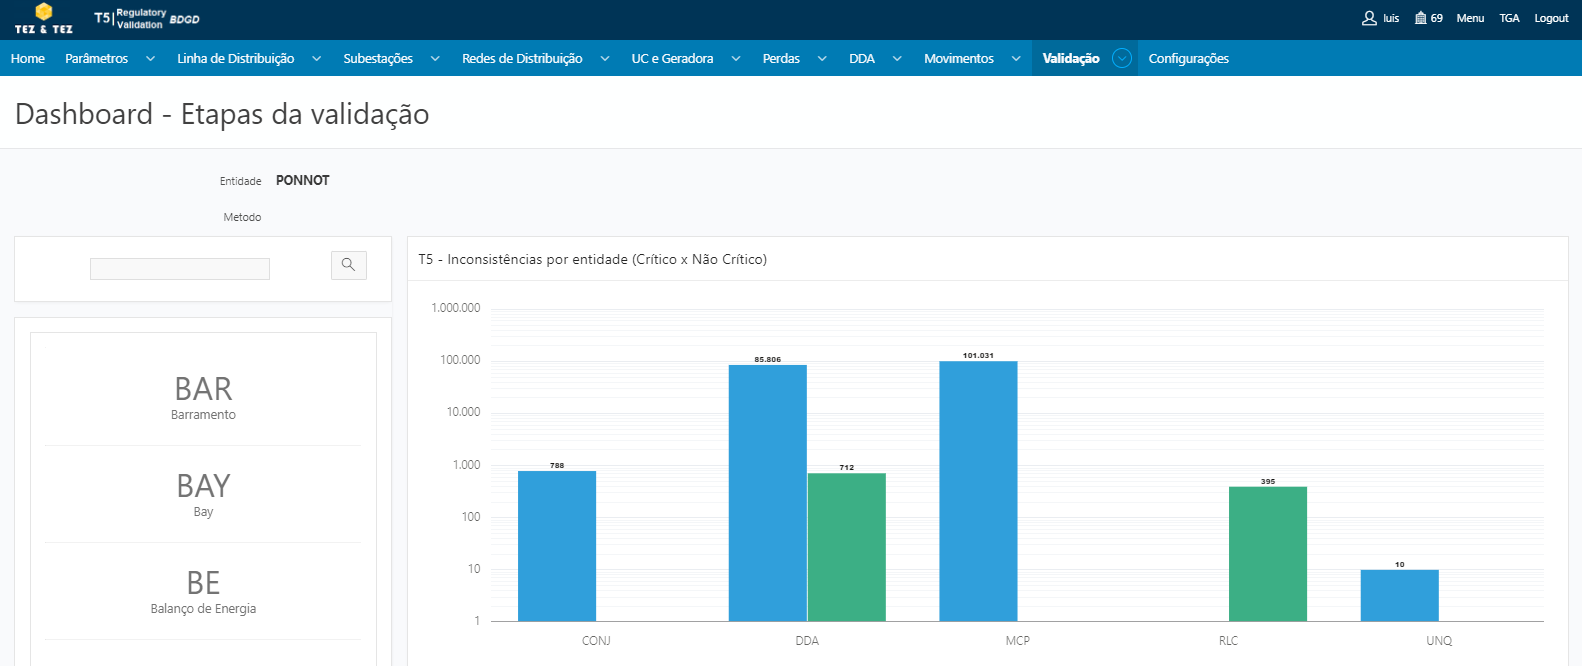Go to the Home menu item

(28, 59)
